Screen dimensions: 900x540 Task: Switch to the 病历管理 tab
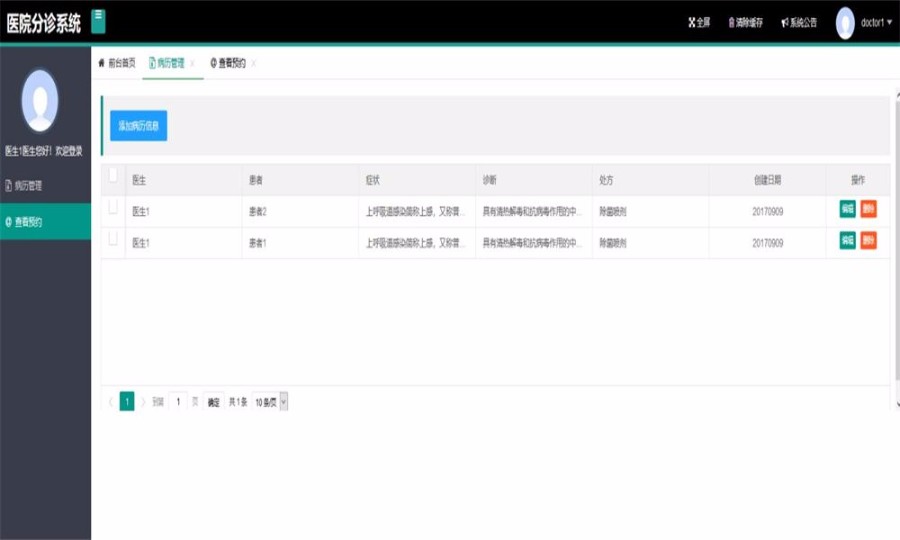click(166, 63)
